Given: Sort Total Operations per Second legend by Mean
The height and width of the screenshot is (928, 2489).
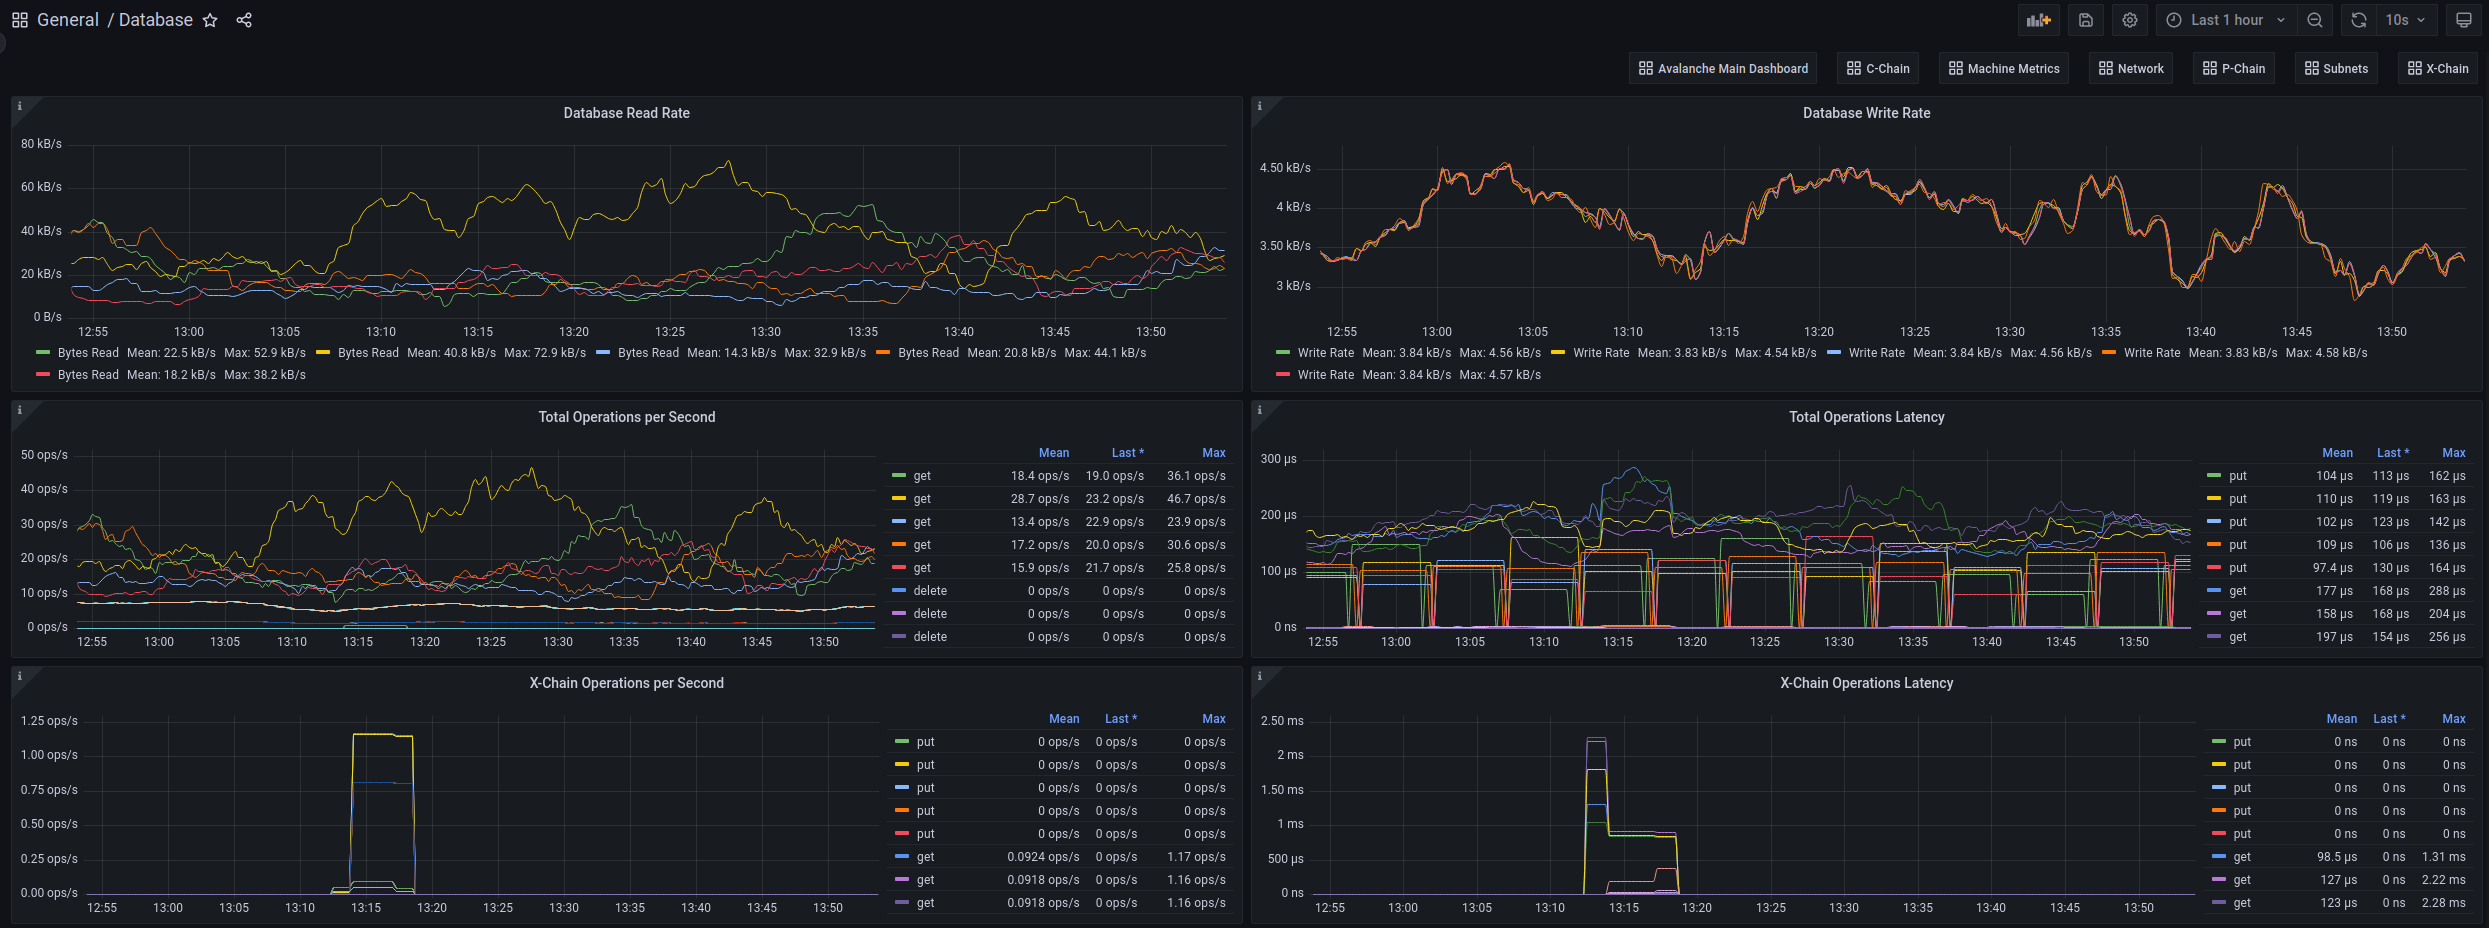Looking at the screenshot, I should tap(1053, 453).
